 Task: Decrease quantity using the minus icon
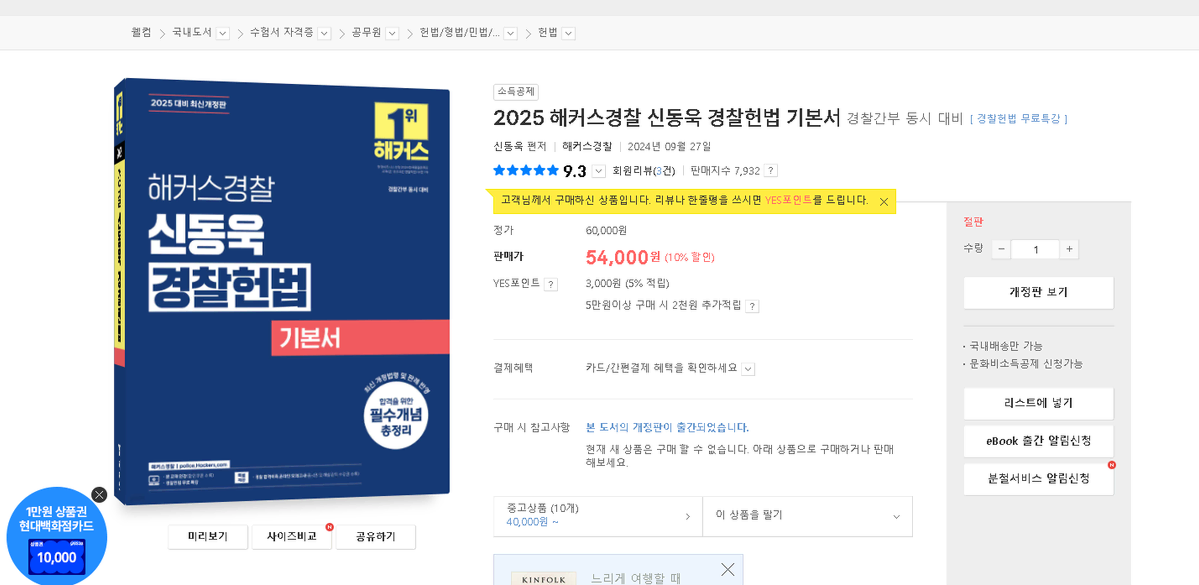coord(1000,249)
